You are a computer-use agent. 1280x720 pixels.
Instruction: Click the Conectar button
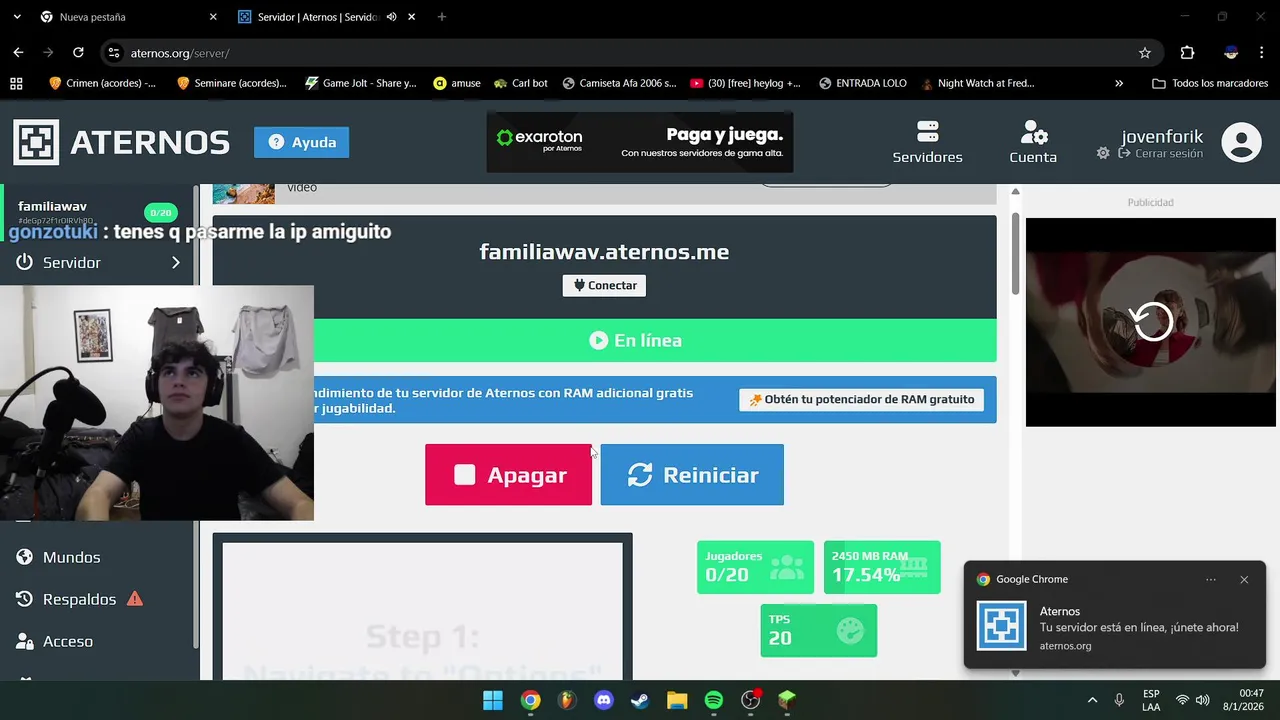604,286
